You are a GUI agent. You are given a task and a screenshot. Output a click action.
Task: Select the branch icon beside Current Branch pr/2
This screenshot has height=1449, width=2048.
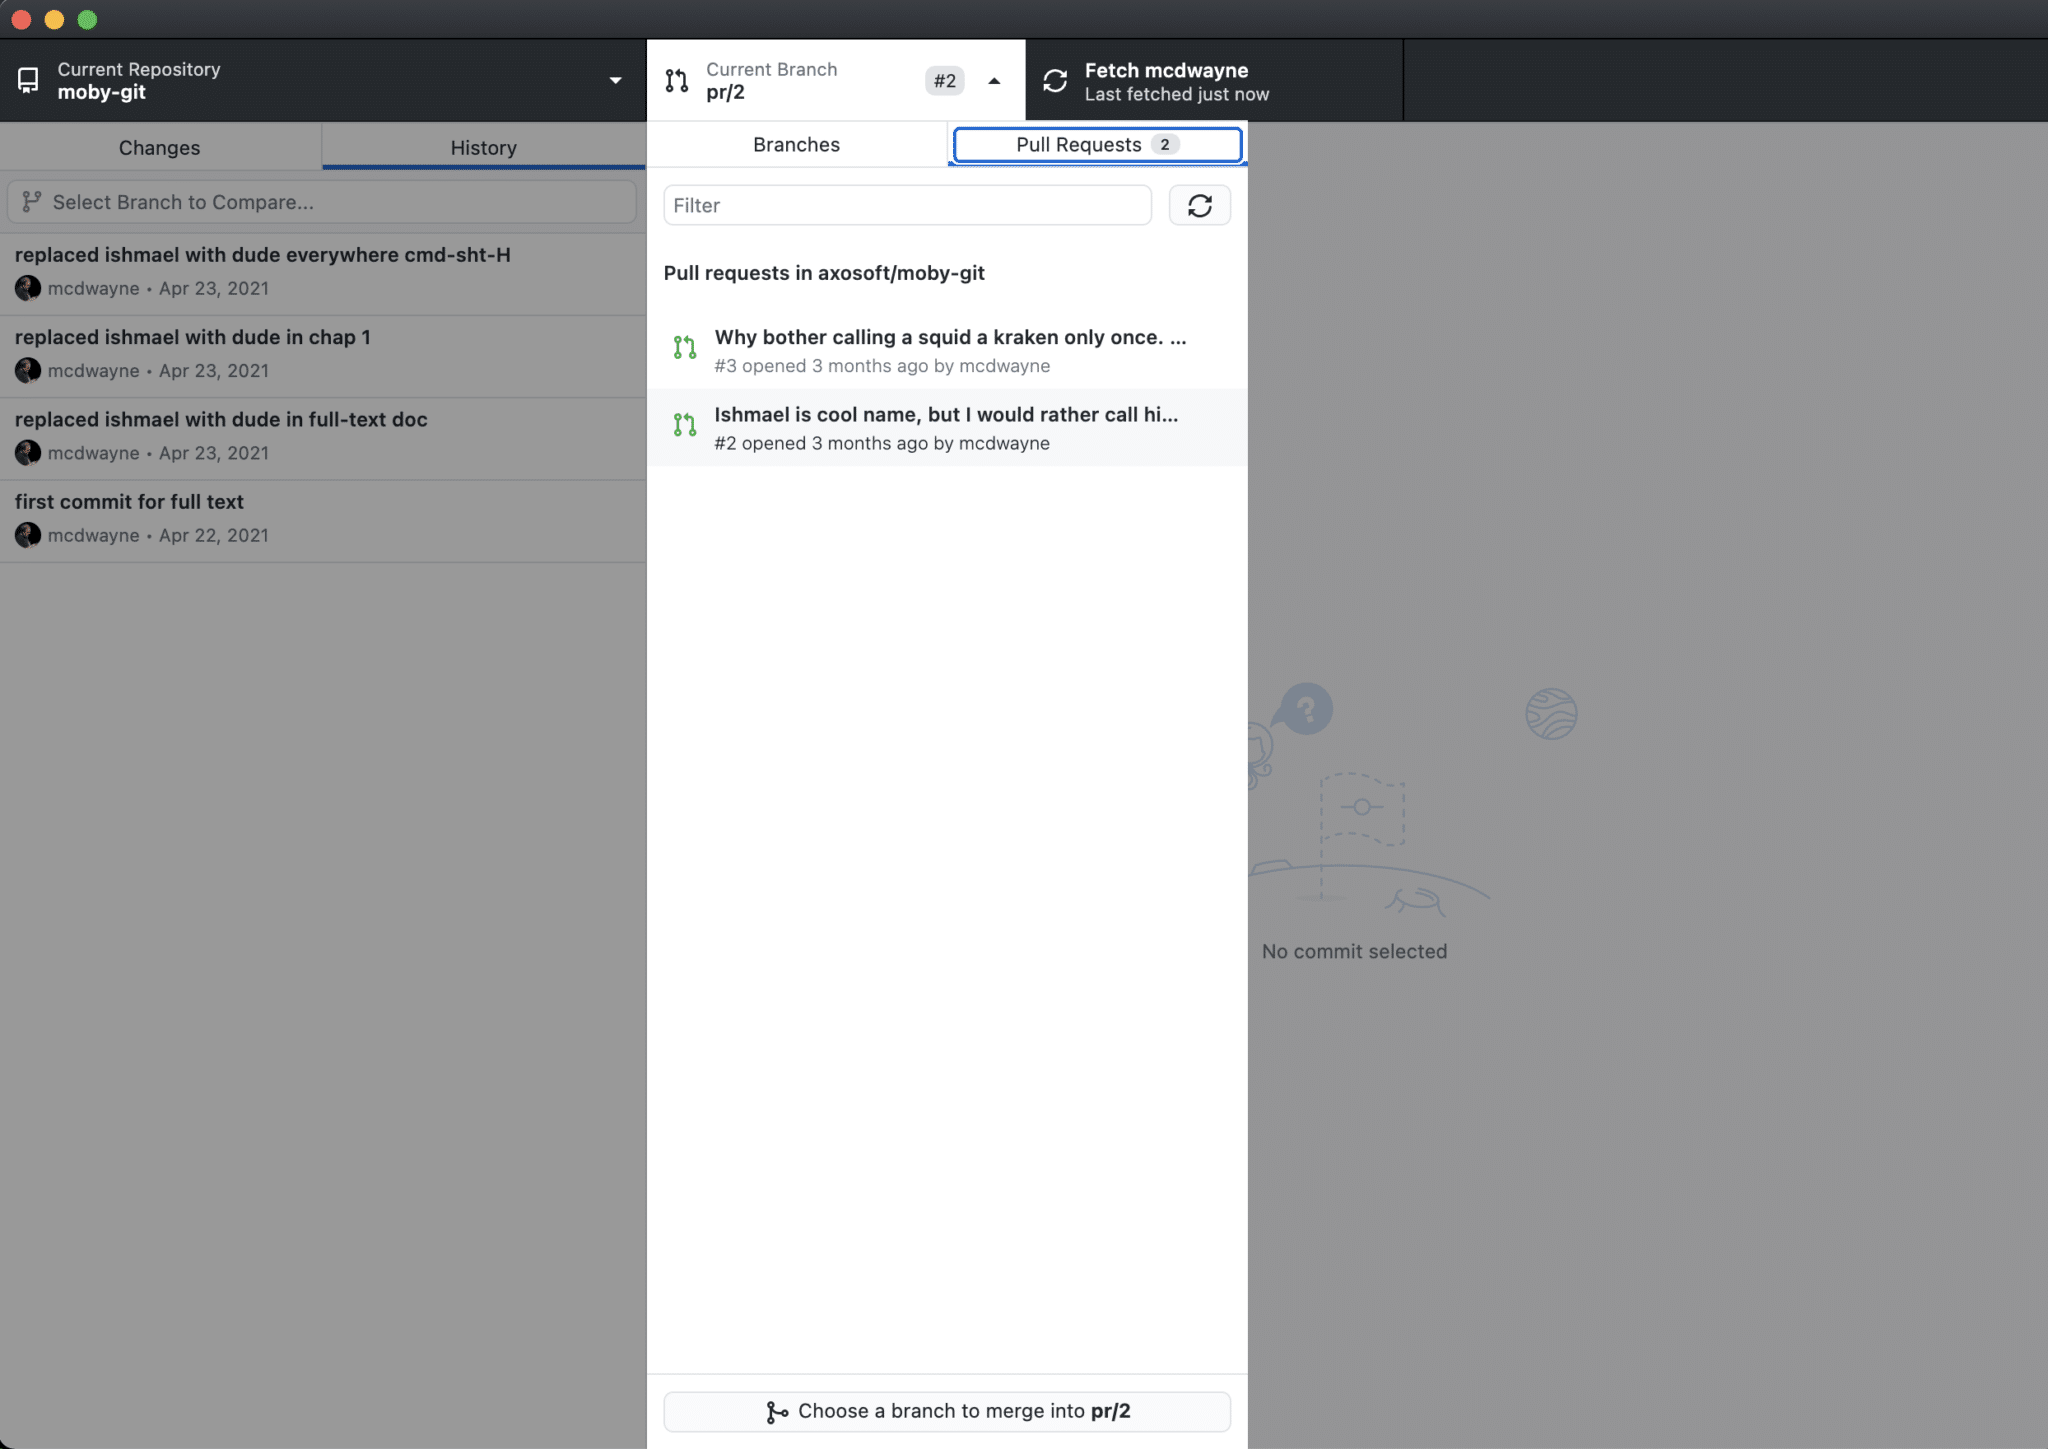tap(676, 80)
